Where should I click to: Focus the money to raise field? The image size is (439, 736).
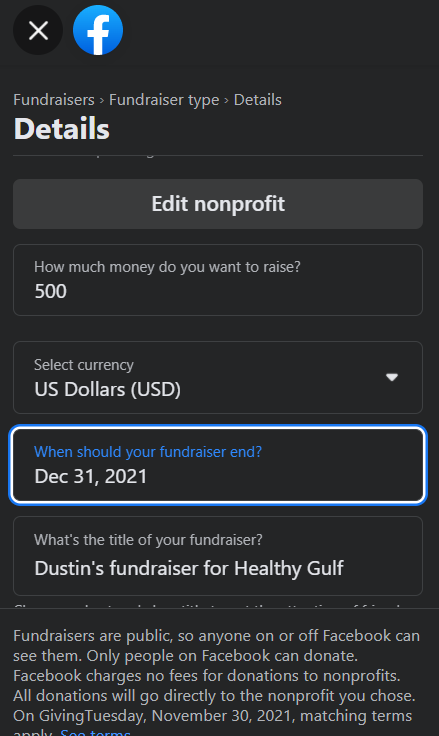tap(218, 280)
